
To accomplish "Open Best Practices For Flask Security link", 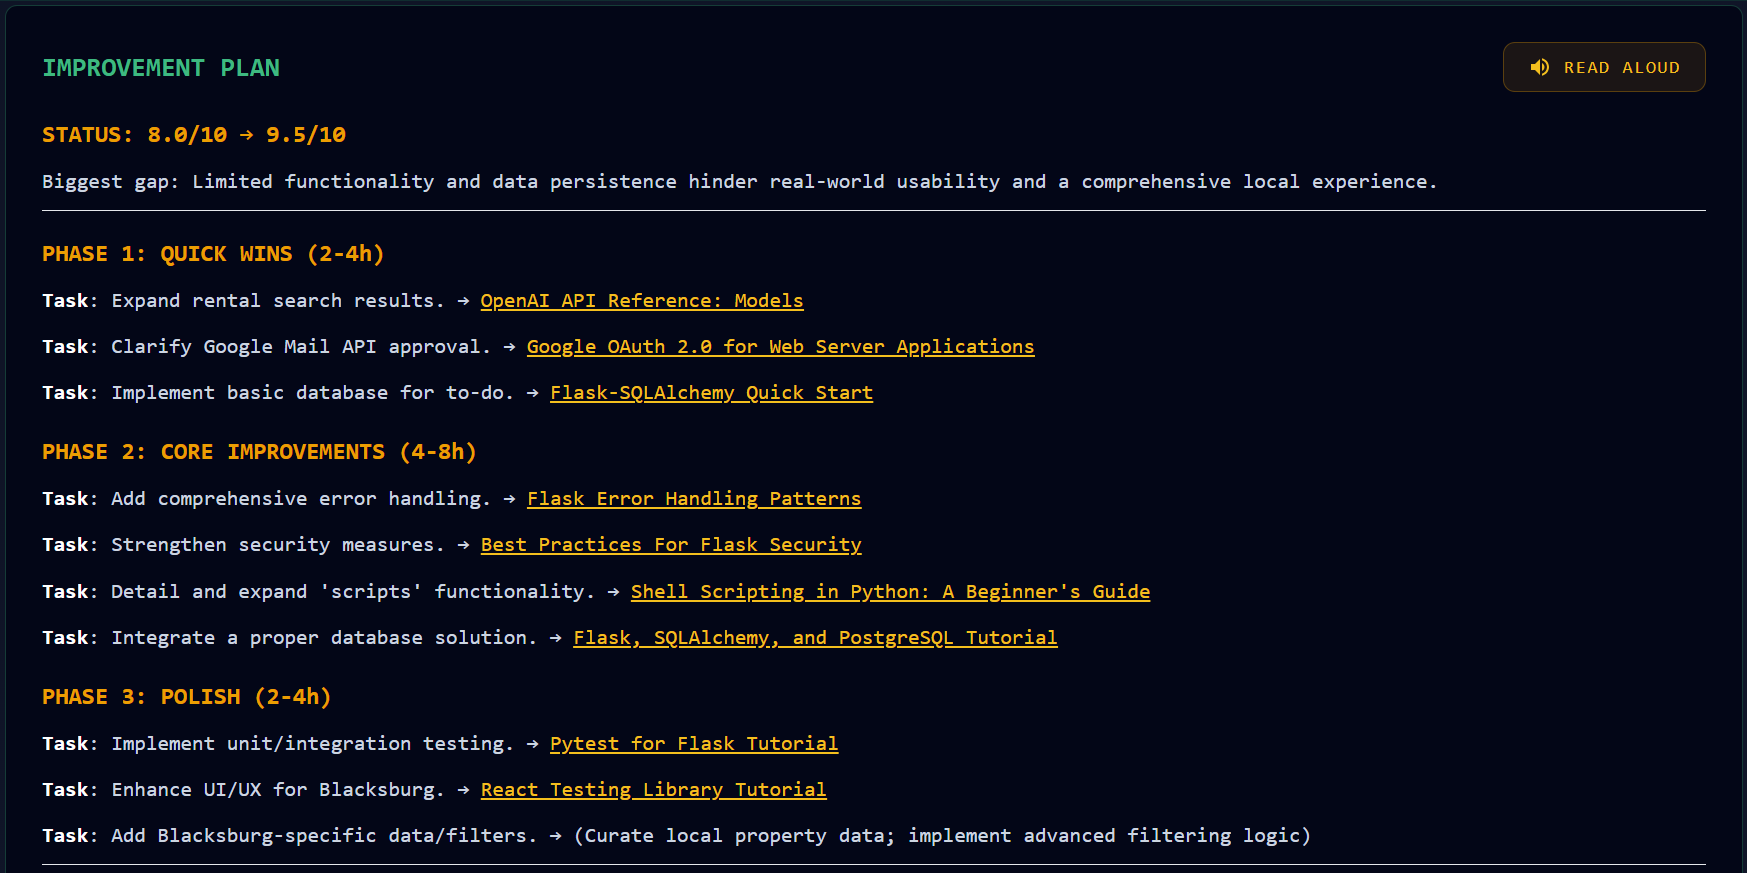I will 671,545.
